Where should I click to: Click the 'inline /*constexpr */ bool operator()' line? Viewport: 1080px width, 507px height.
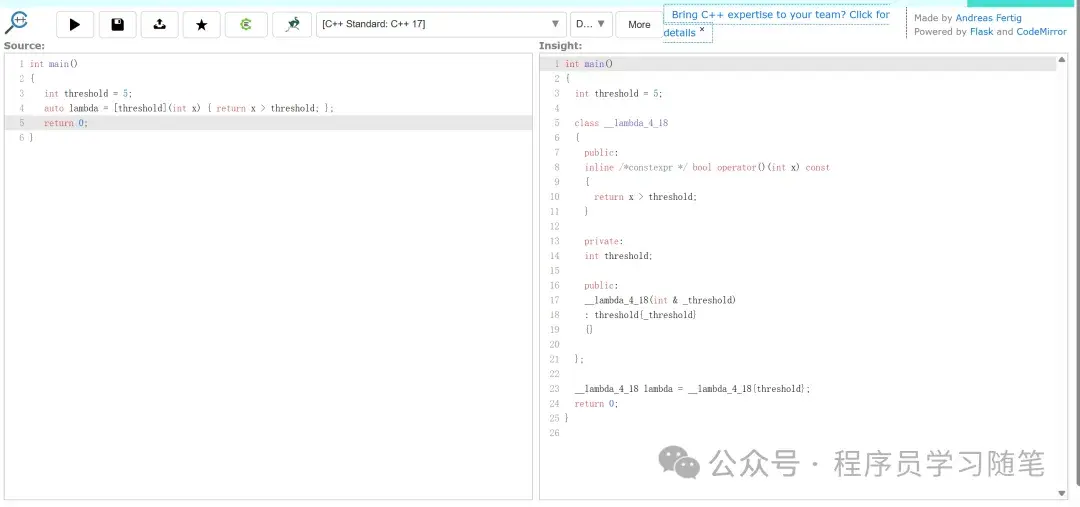pos(707,167)
